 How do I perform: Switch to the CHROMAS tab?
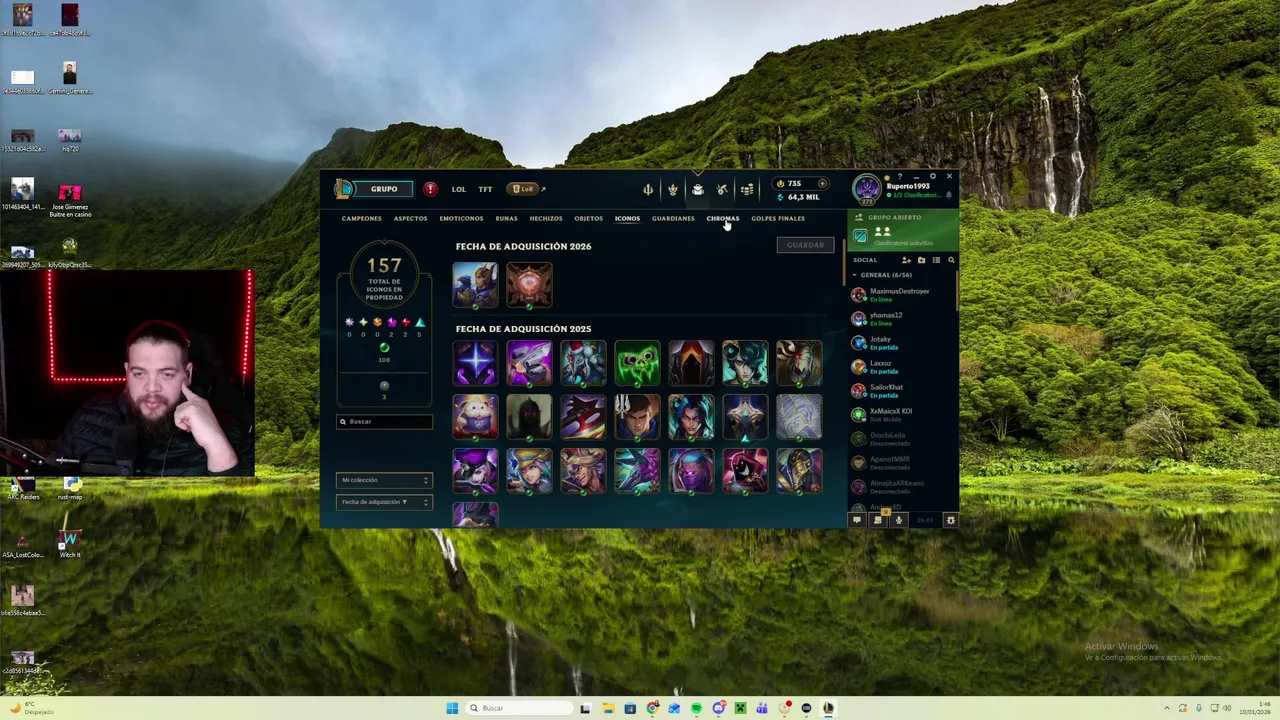(723, 218)
